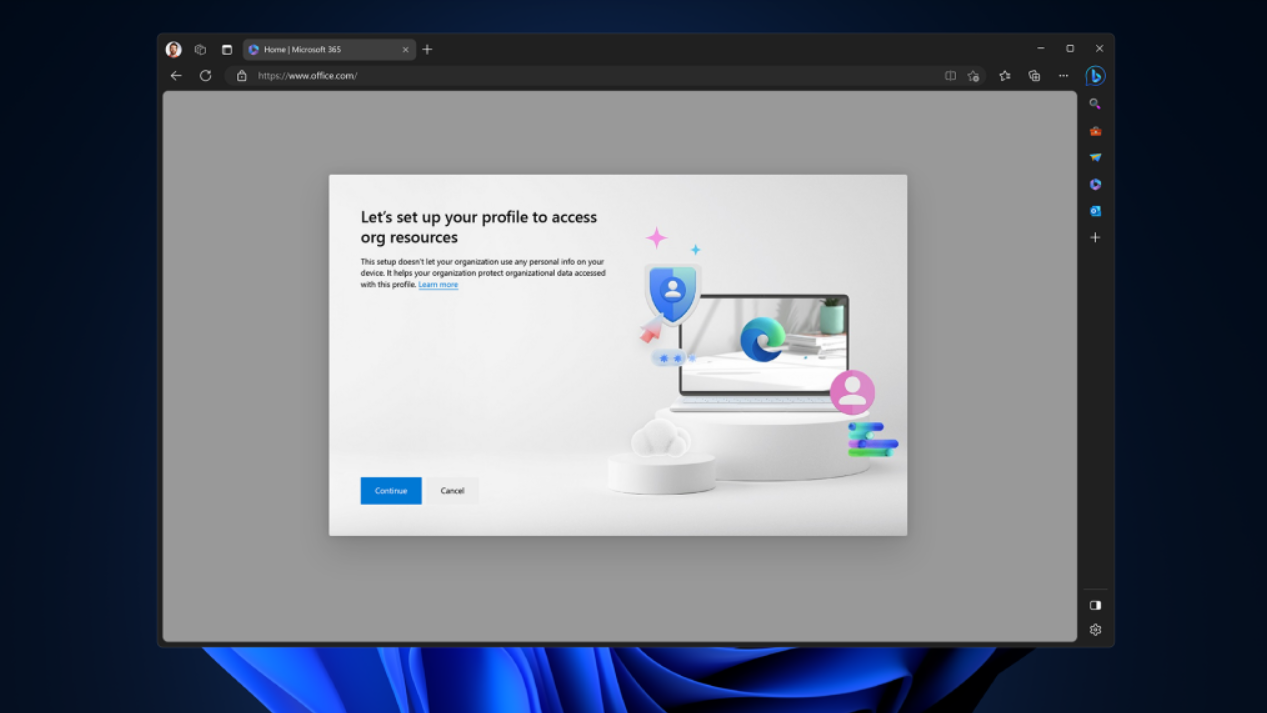Open the Workspaces menu
Viewport: 1267px width, 713px height.
point(200,48)
